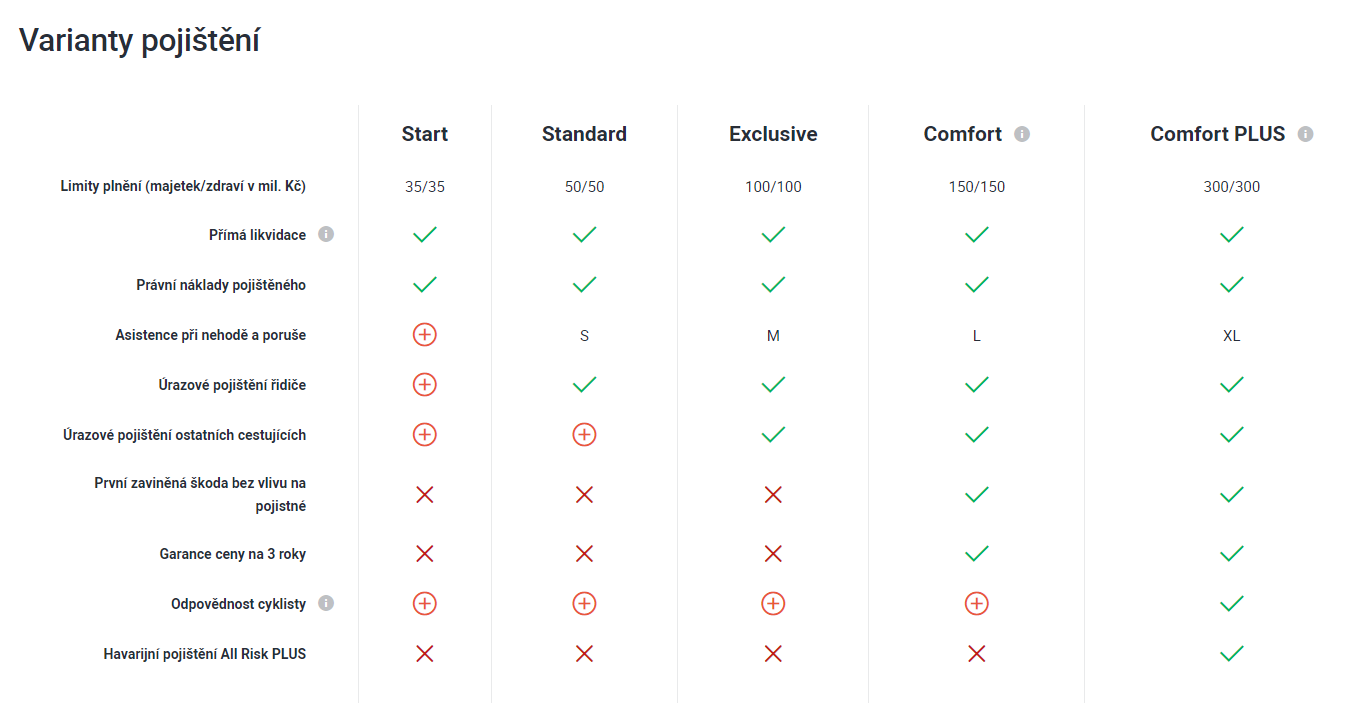Add Odpovědnost cyklisty plus in Standard column
This screenshot has width=1369, height=710.
pyautogui.click(x=585, y=603)
